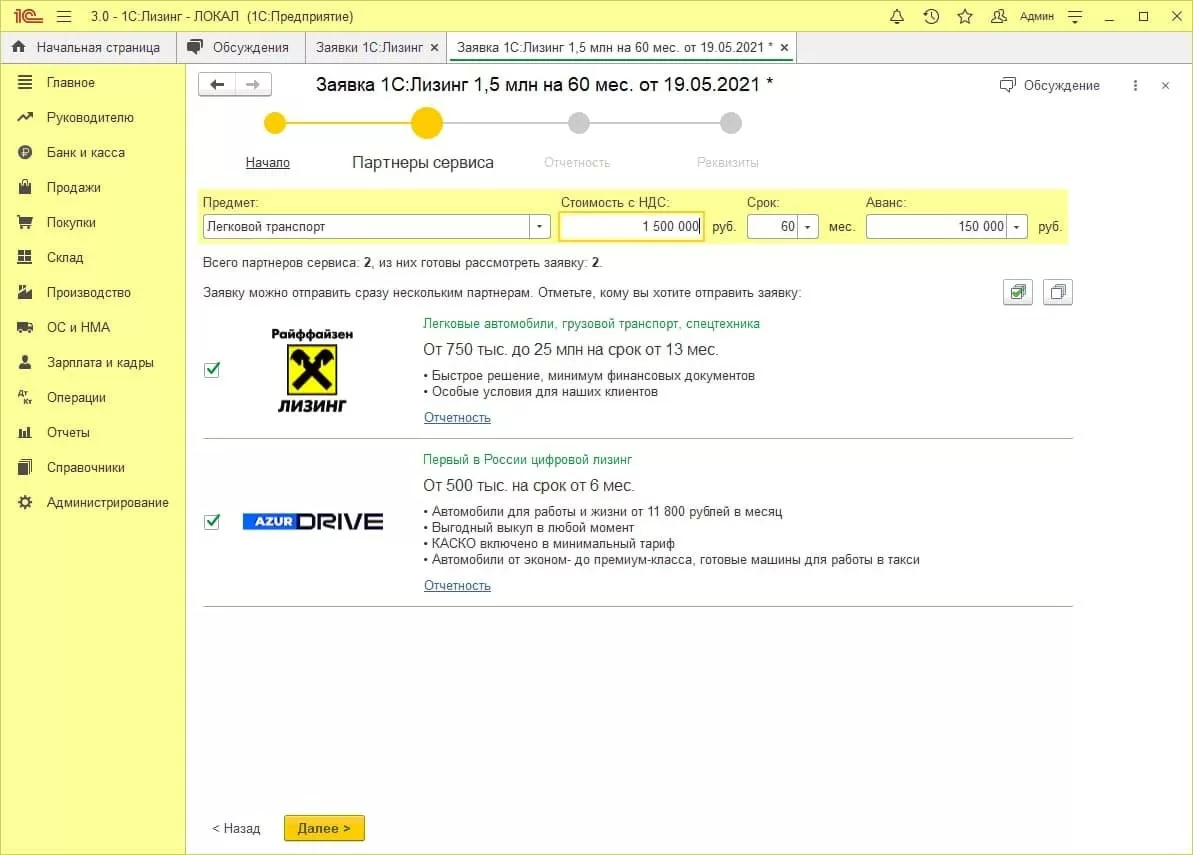1193x855 pixels.
Task: Open Операции section
Action: click(76, 397)
